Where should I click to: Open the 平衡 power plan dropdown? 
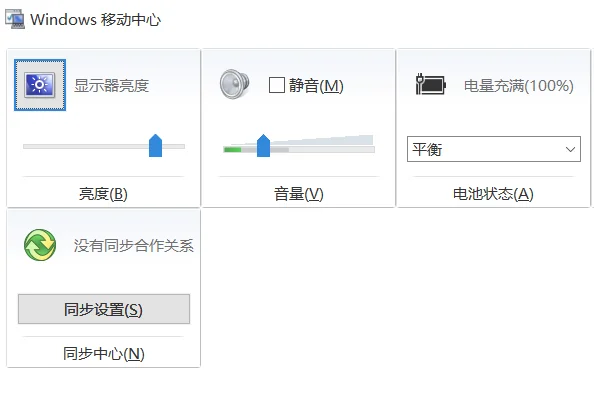494,149
